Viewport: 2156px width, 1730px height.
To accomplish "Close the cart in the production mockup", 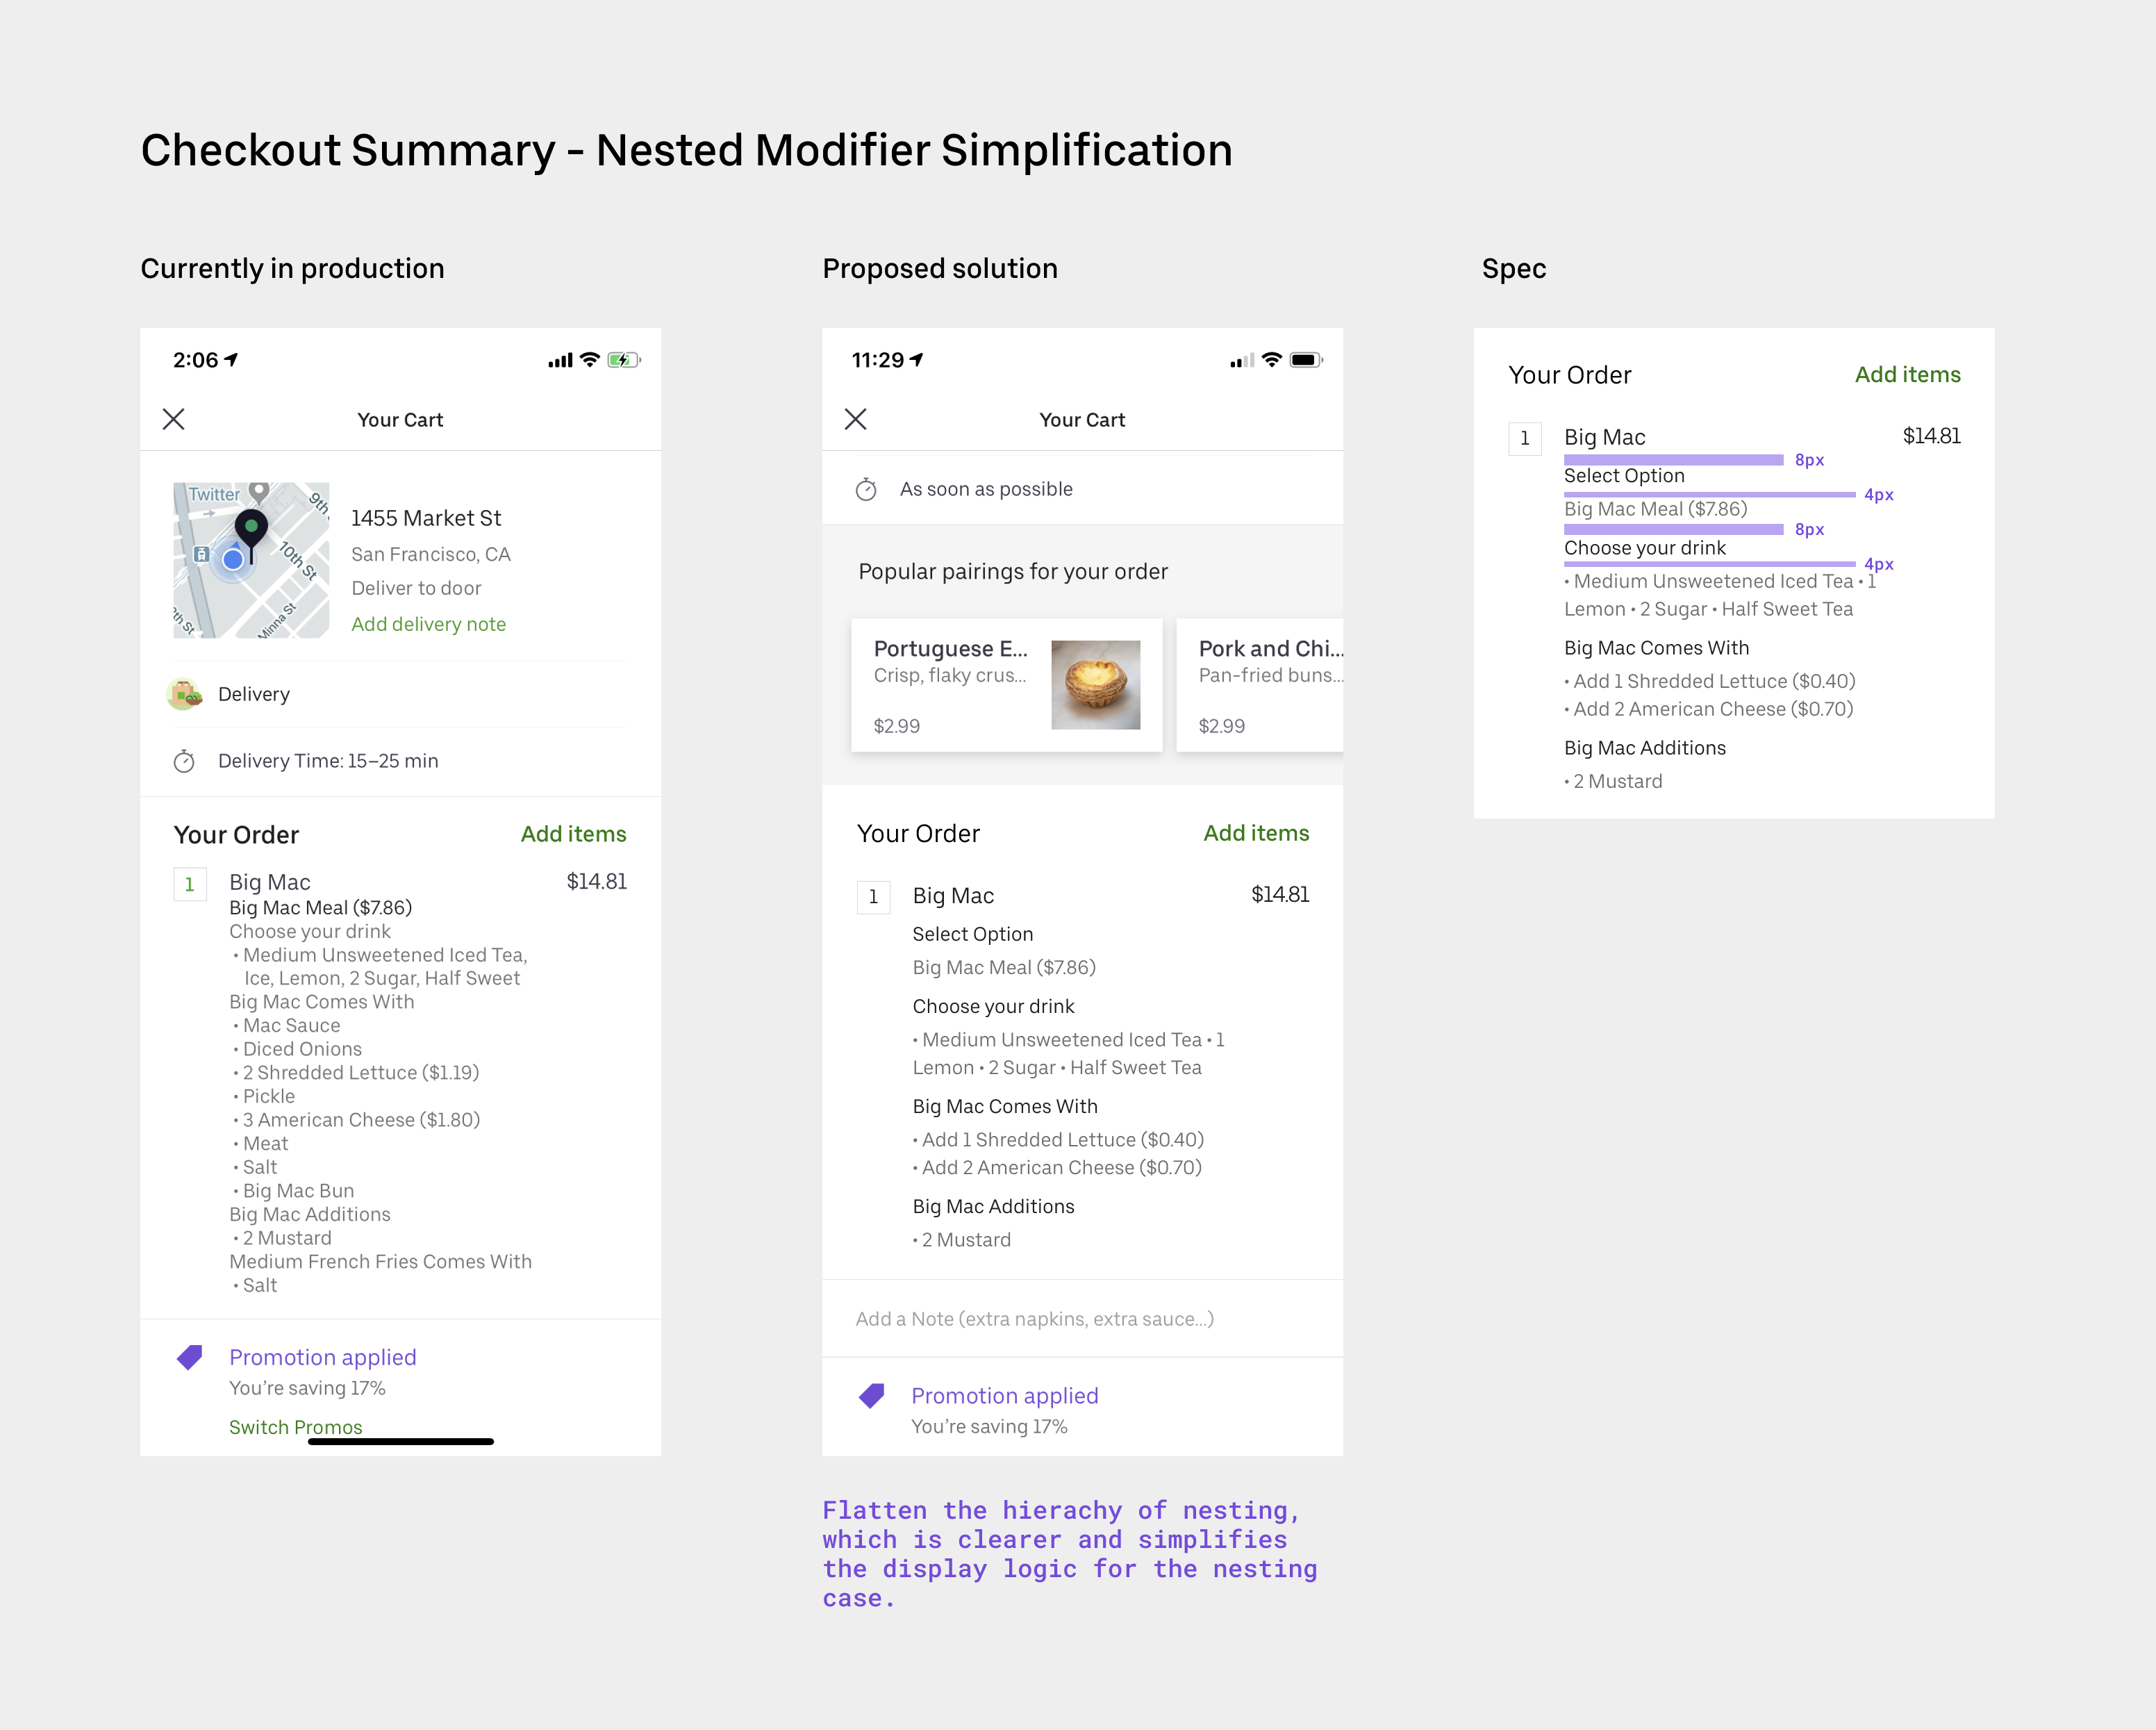I will click(x=174, y=419).
